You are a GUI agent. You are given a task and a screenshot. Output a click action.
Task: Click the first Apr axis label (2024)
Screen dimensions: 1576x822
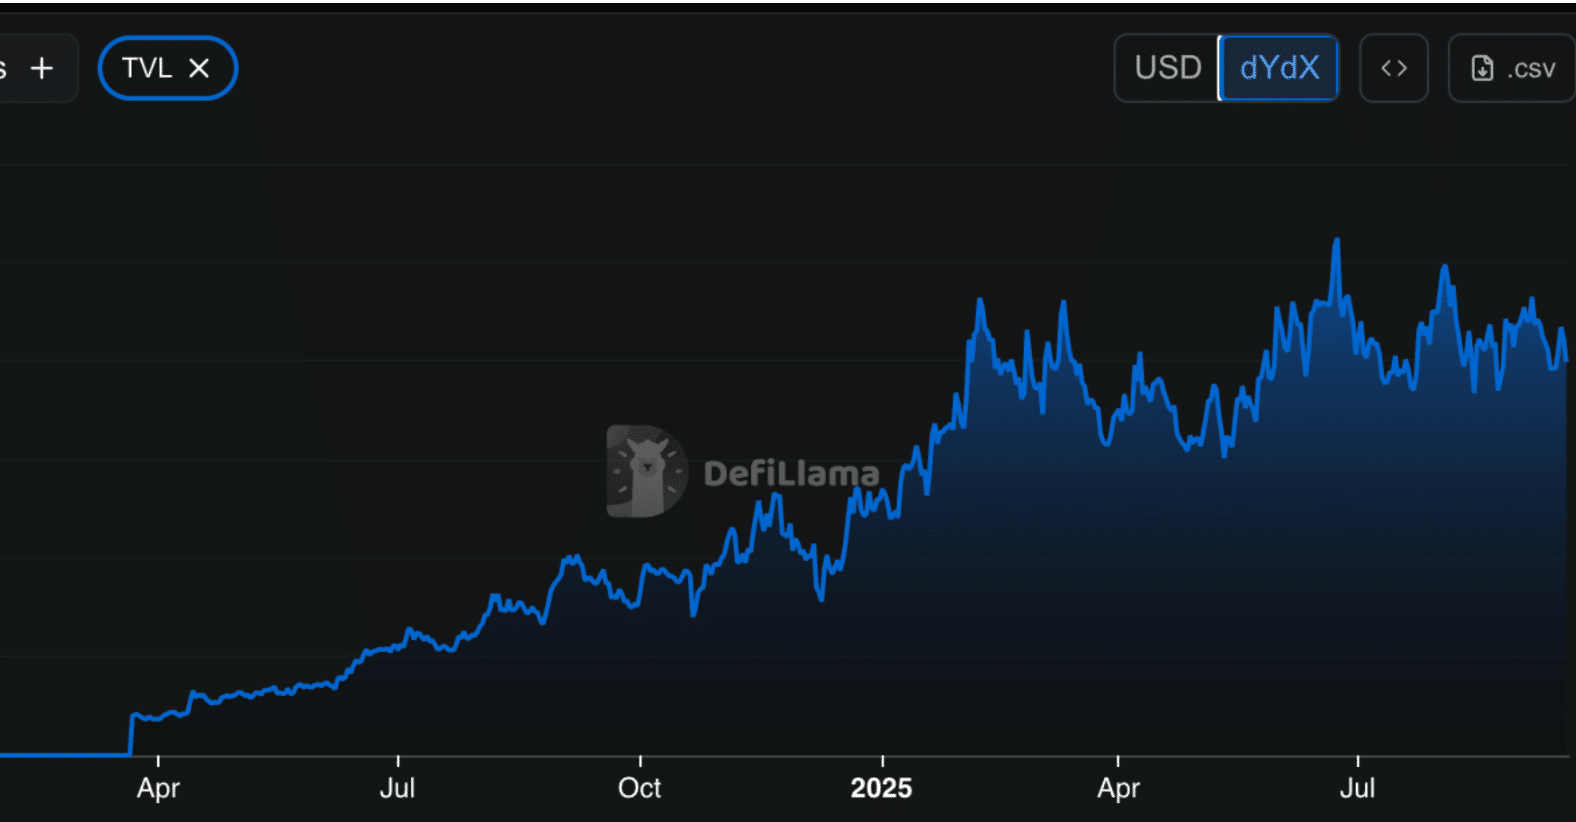point(158,788)
